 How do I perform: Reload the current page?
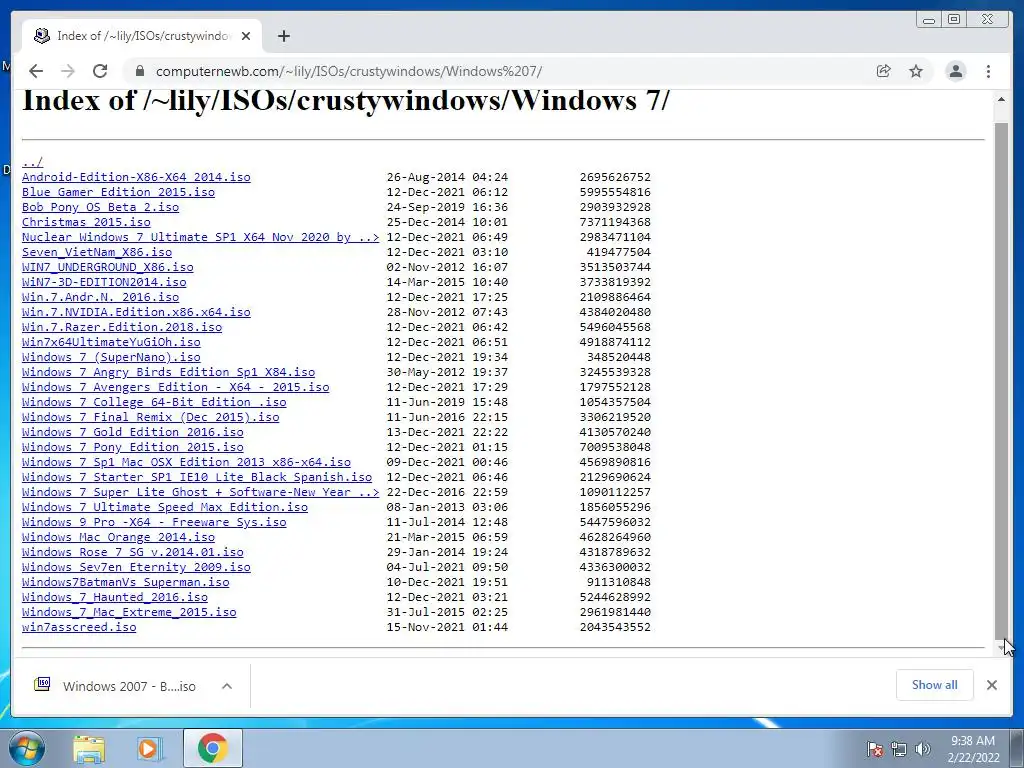[100, 71]
